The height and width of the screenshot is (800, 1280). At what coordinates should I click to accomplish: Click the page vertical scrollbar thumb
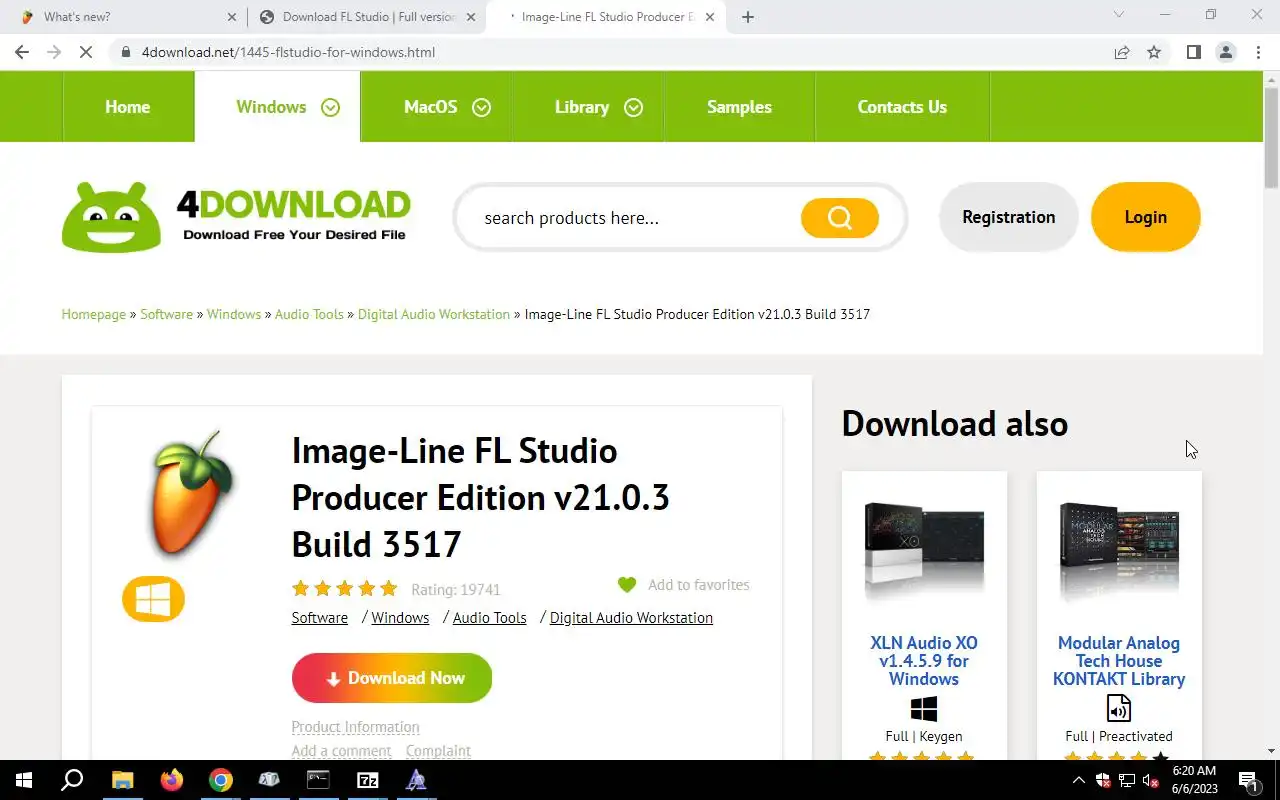(x=1271, y=136)
